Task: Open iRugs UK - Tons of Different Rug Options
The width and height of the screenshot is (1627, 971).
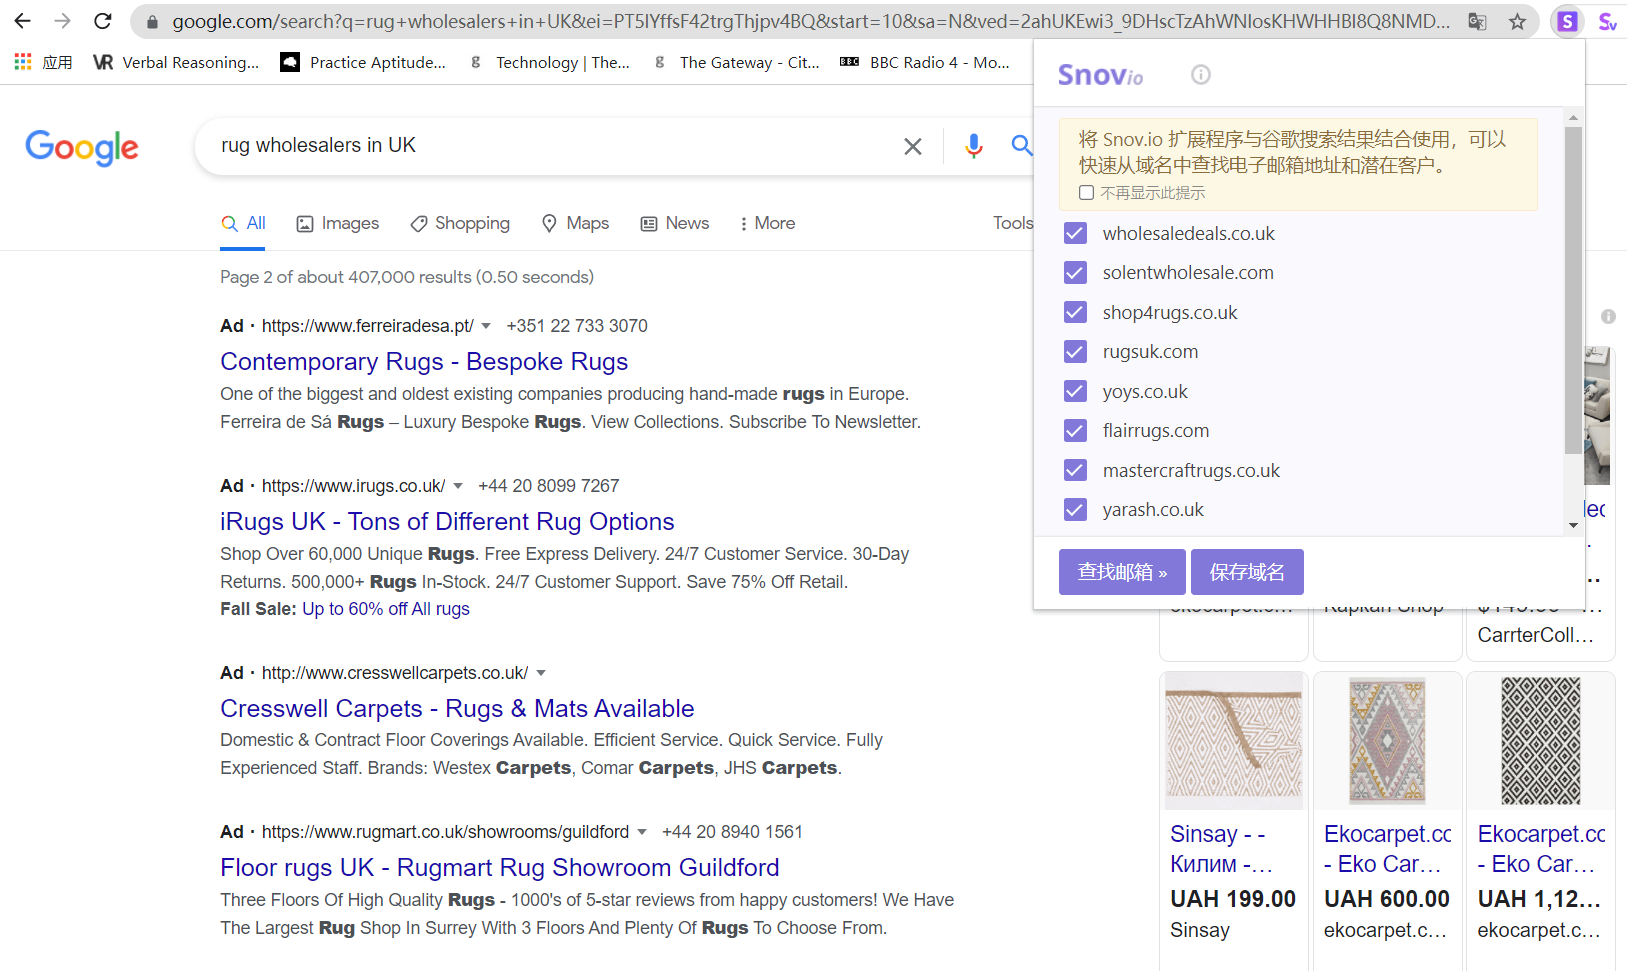Action: 447,521
